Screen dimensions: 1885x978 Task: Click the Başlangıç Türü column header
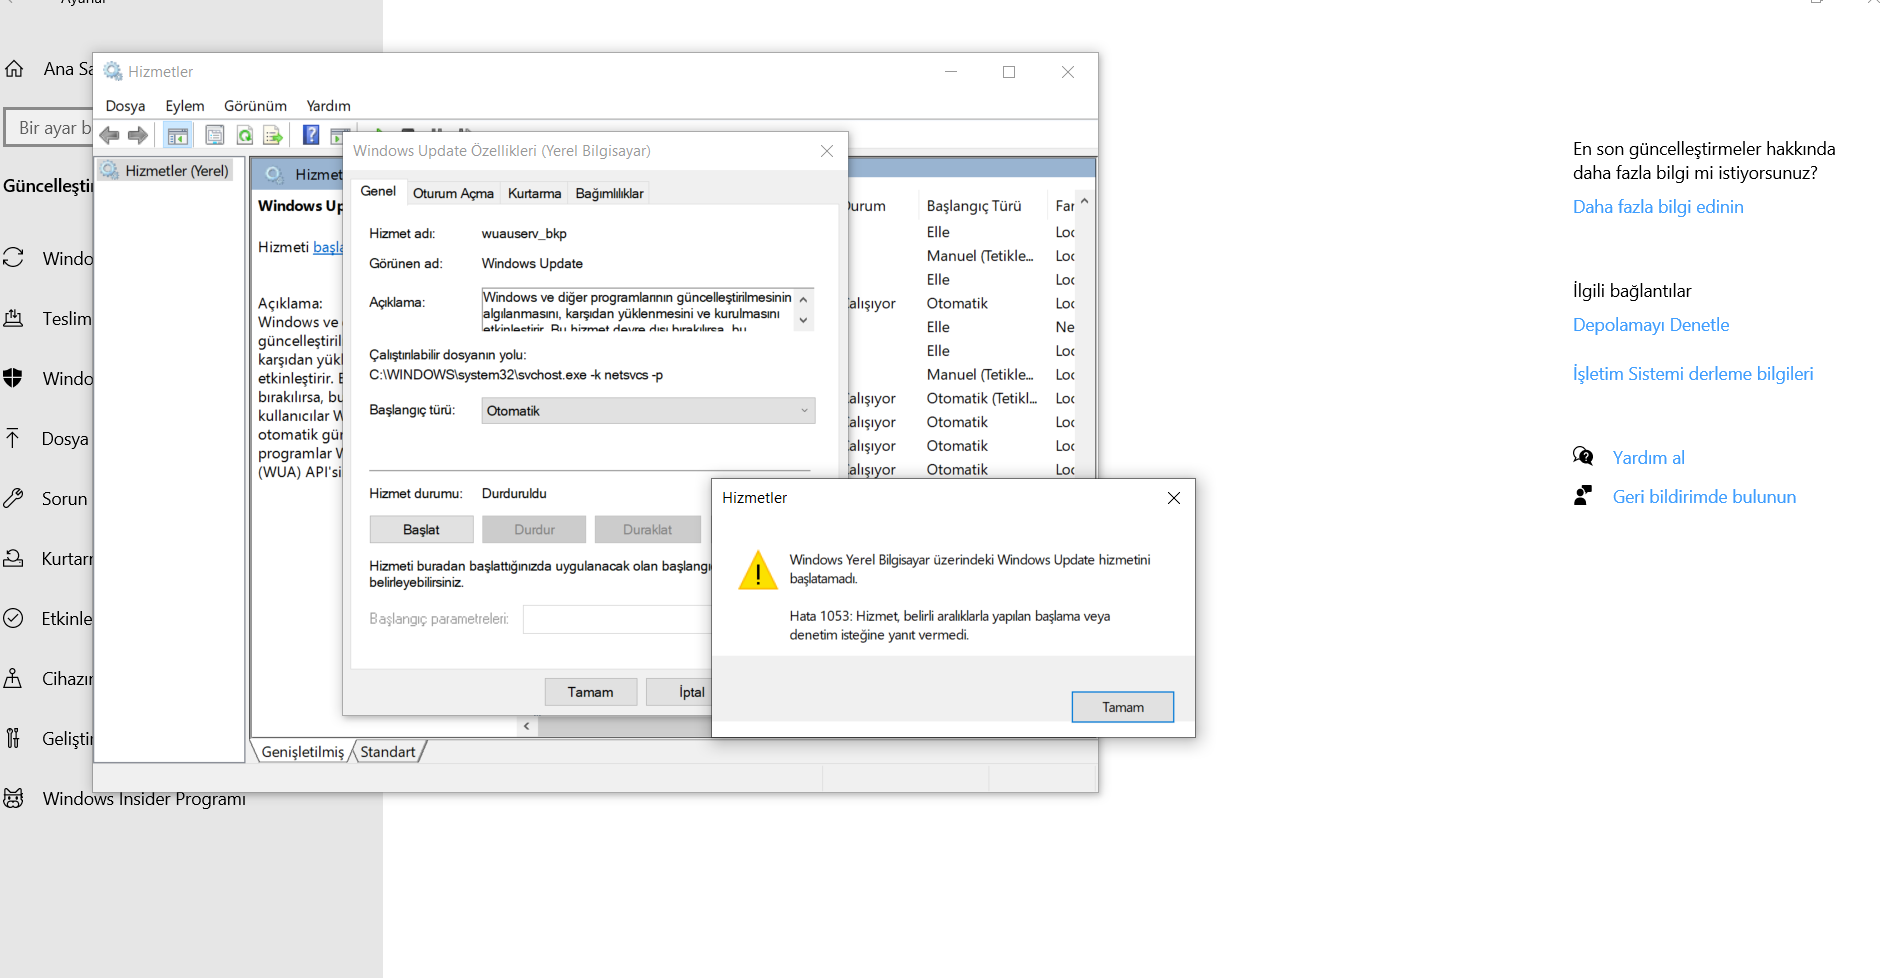(x=974, y=206)
